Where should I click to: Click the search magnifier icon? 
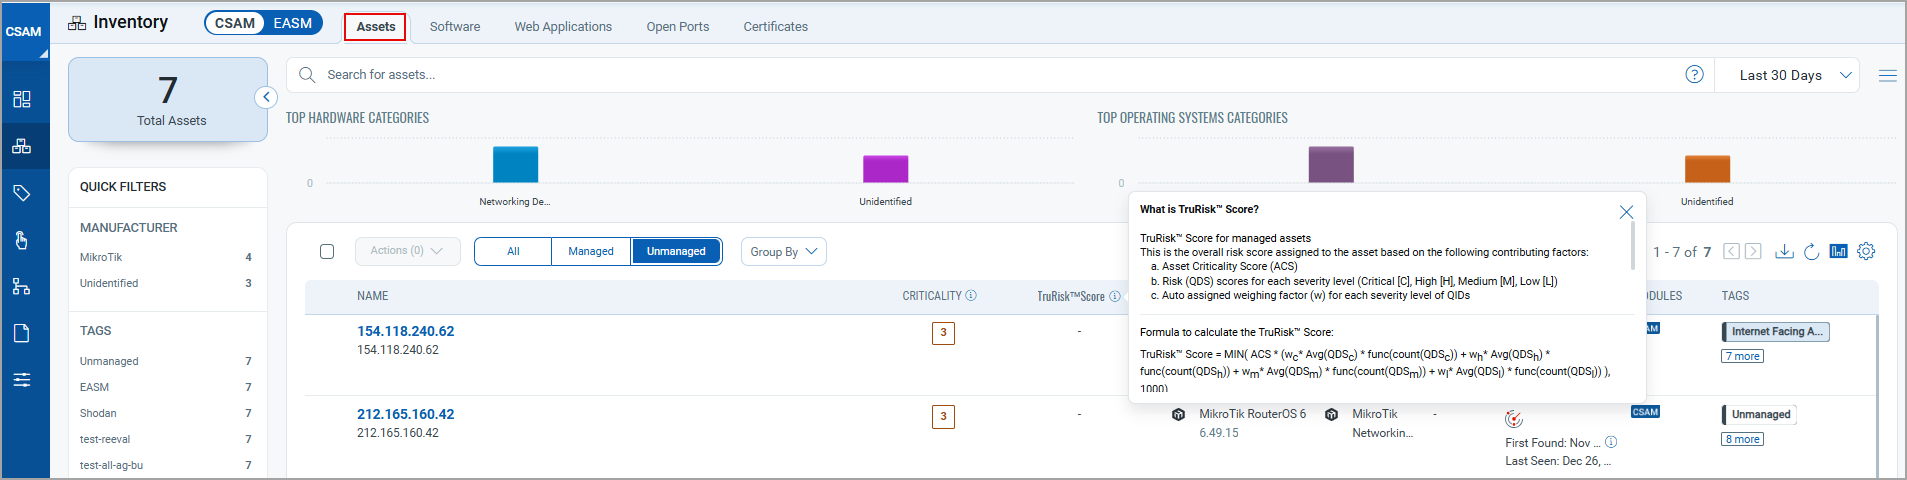pyautogui.click(x=307, y=75)
